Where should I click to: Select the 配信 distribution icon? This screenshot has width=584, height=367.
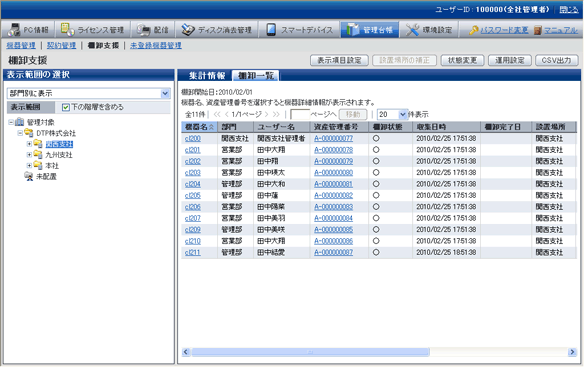point(143,29)
